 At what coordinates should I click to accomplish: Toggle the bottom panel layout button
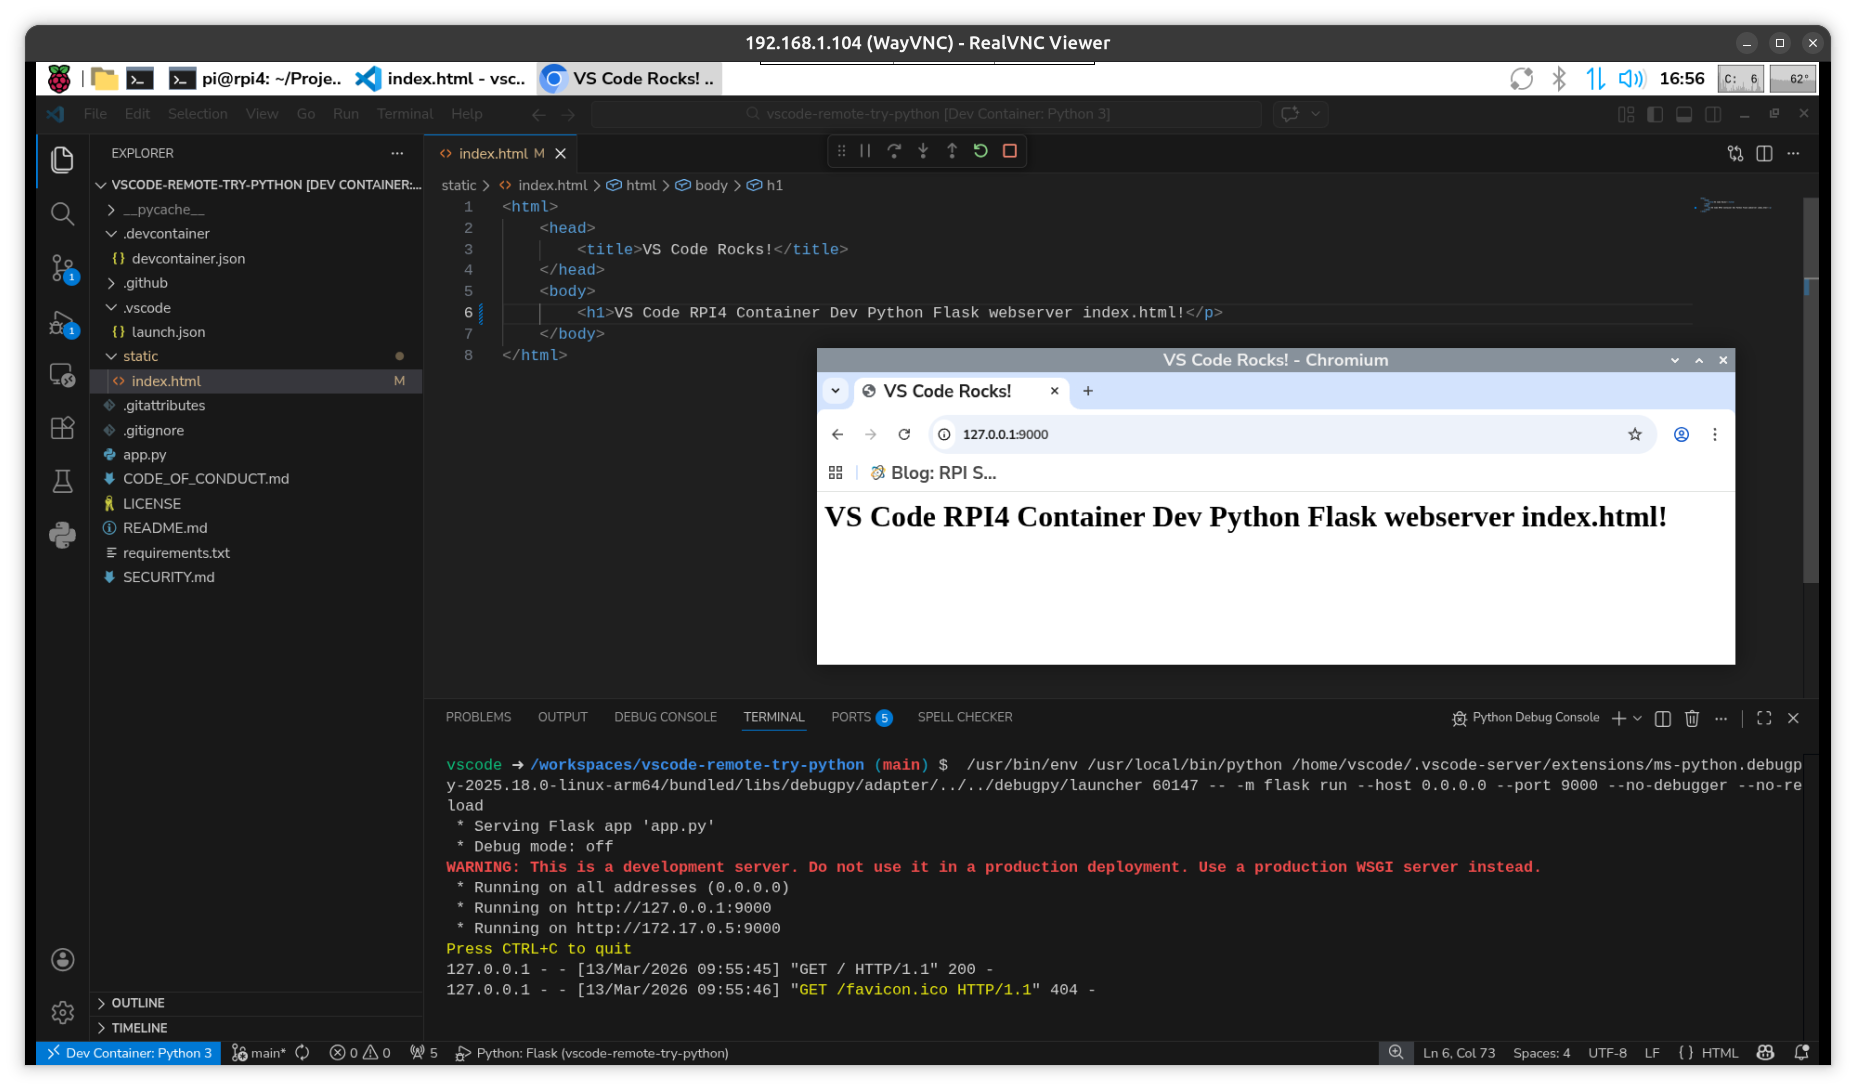pos(1684,114)
